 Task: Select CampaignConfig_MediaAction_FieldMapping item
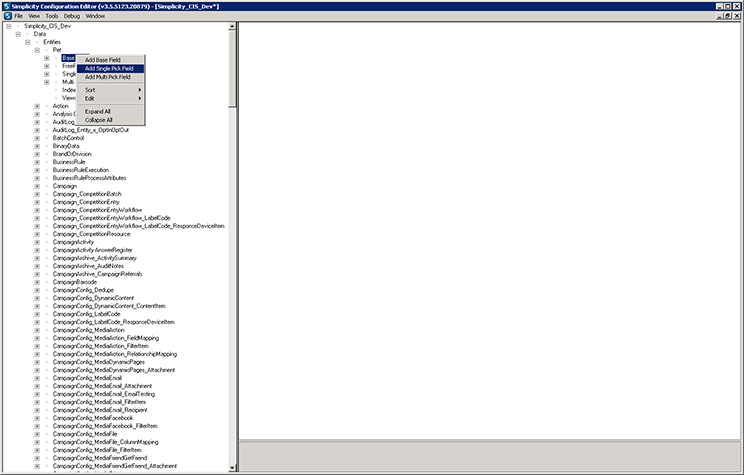106,338
